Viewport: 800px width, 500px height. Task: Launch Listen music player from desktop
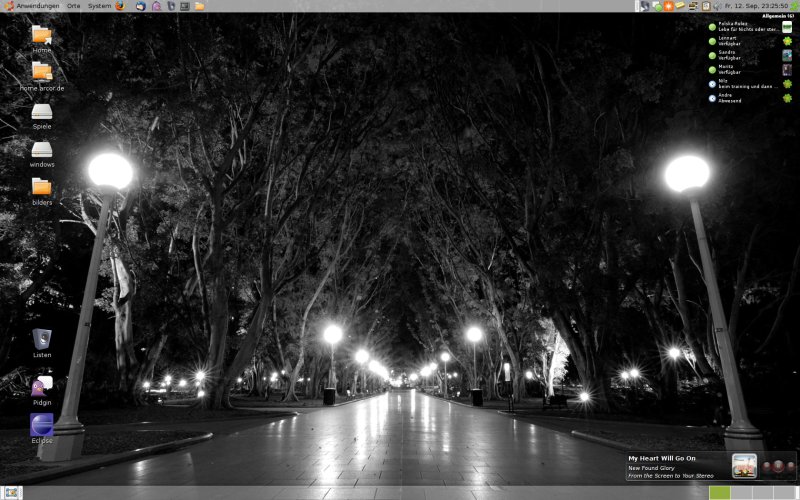(42, 340)
